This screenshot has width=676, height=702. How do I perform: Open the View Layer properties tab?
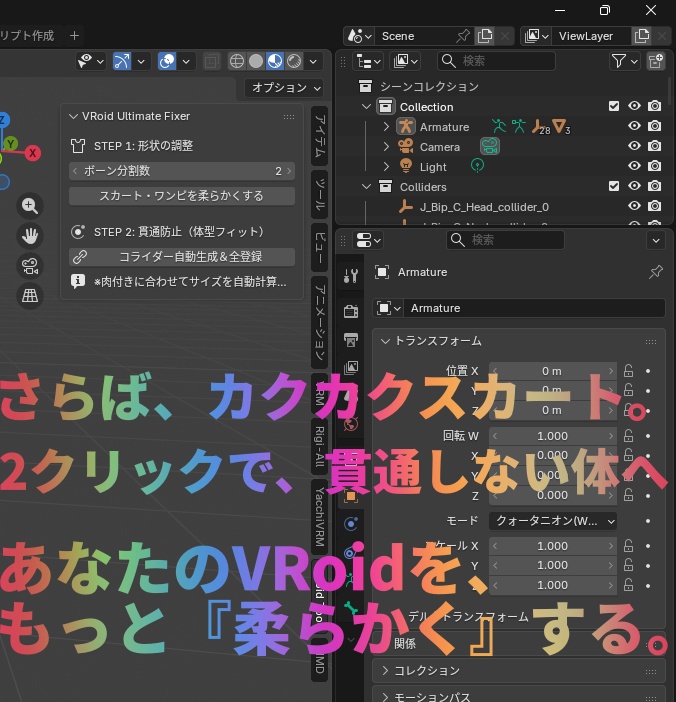click(351, 368)
